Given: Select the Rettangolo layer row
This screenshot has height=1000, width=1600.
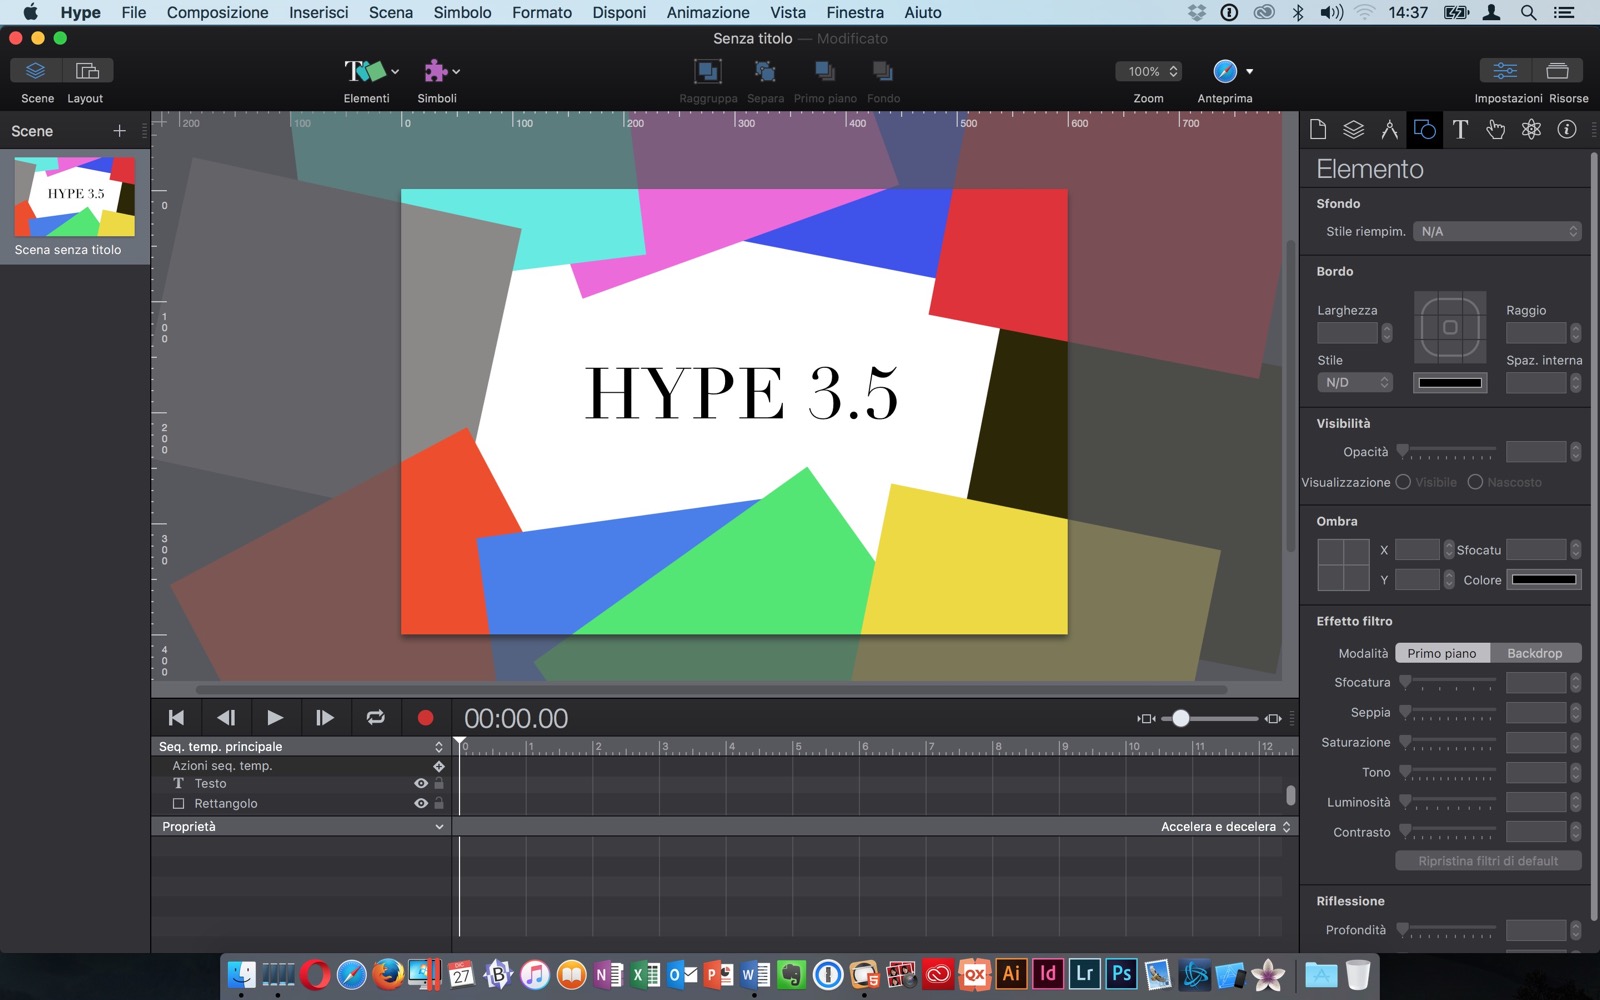Looking at the screenshot, I should (300, 804).
